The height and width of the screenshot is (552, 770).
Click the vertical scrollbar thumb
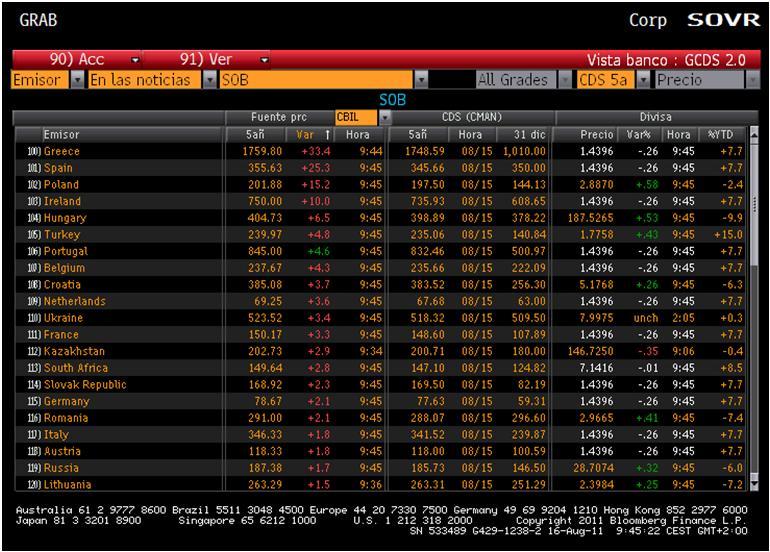(754, 202)
